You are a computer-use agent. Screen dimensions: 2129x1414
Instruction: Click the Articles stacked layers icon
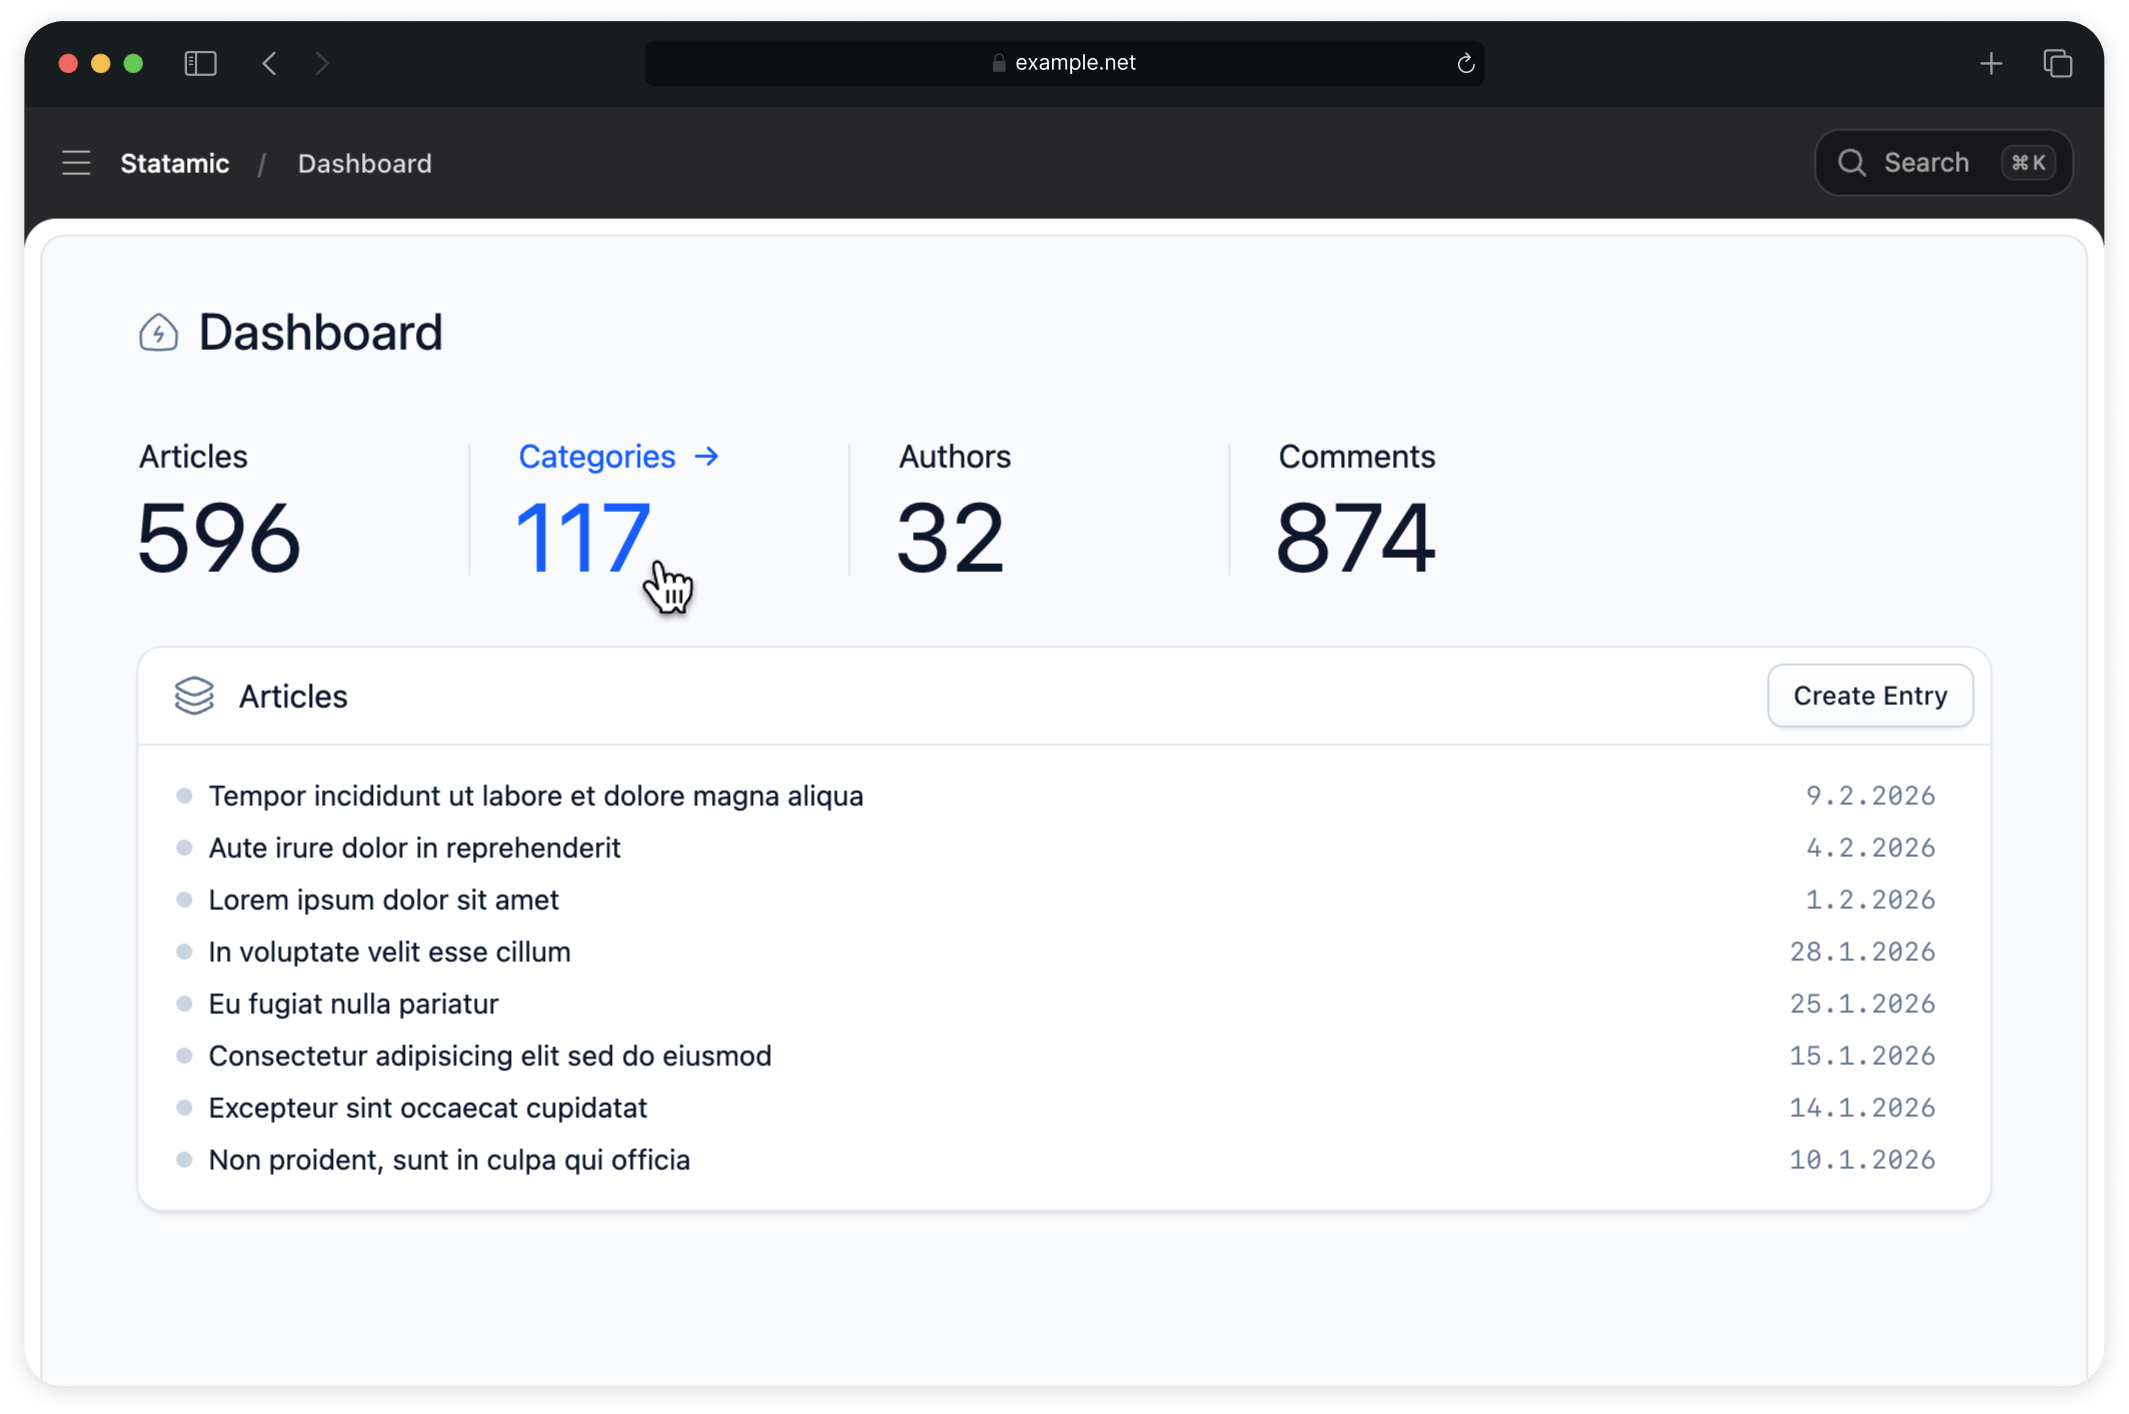194,696
